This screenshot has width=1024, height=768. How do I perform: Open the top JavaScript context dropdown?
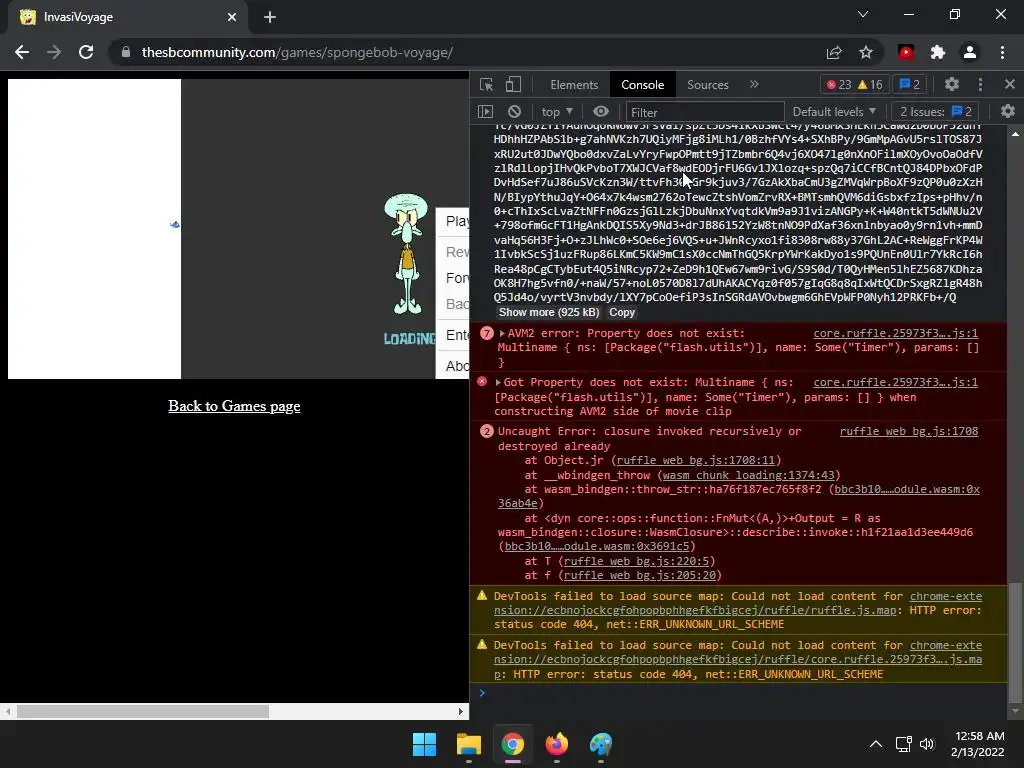tap(557, 112)
